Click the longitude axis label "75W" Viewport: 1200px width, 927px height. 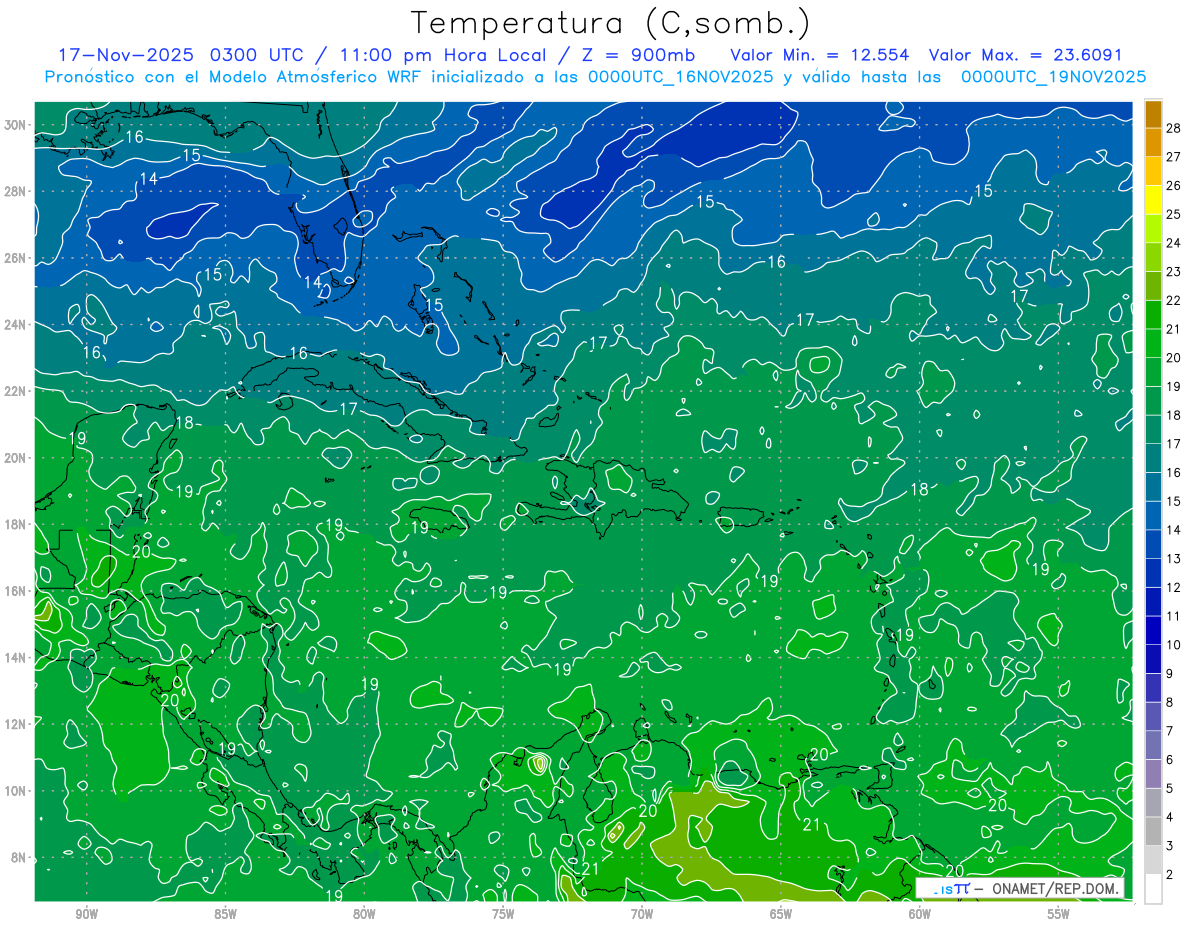pos(503,913)
